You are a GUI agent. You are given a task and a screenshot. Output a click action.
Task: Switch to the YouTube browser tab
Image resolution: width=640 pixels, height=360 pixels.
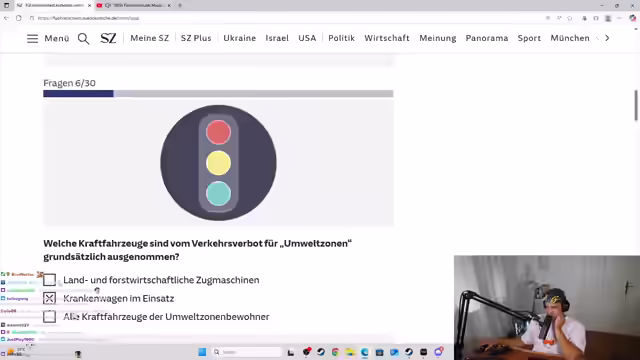(x=134, y=5)
